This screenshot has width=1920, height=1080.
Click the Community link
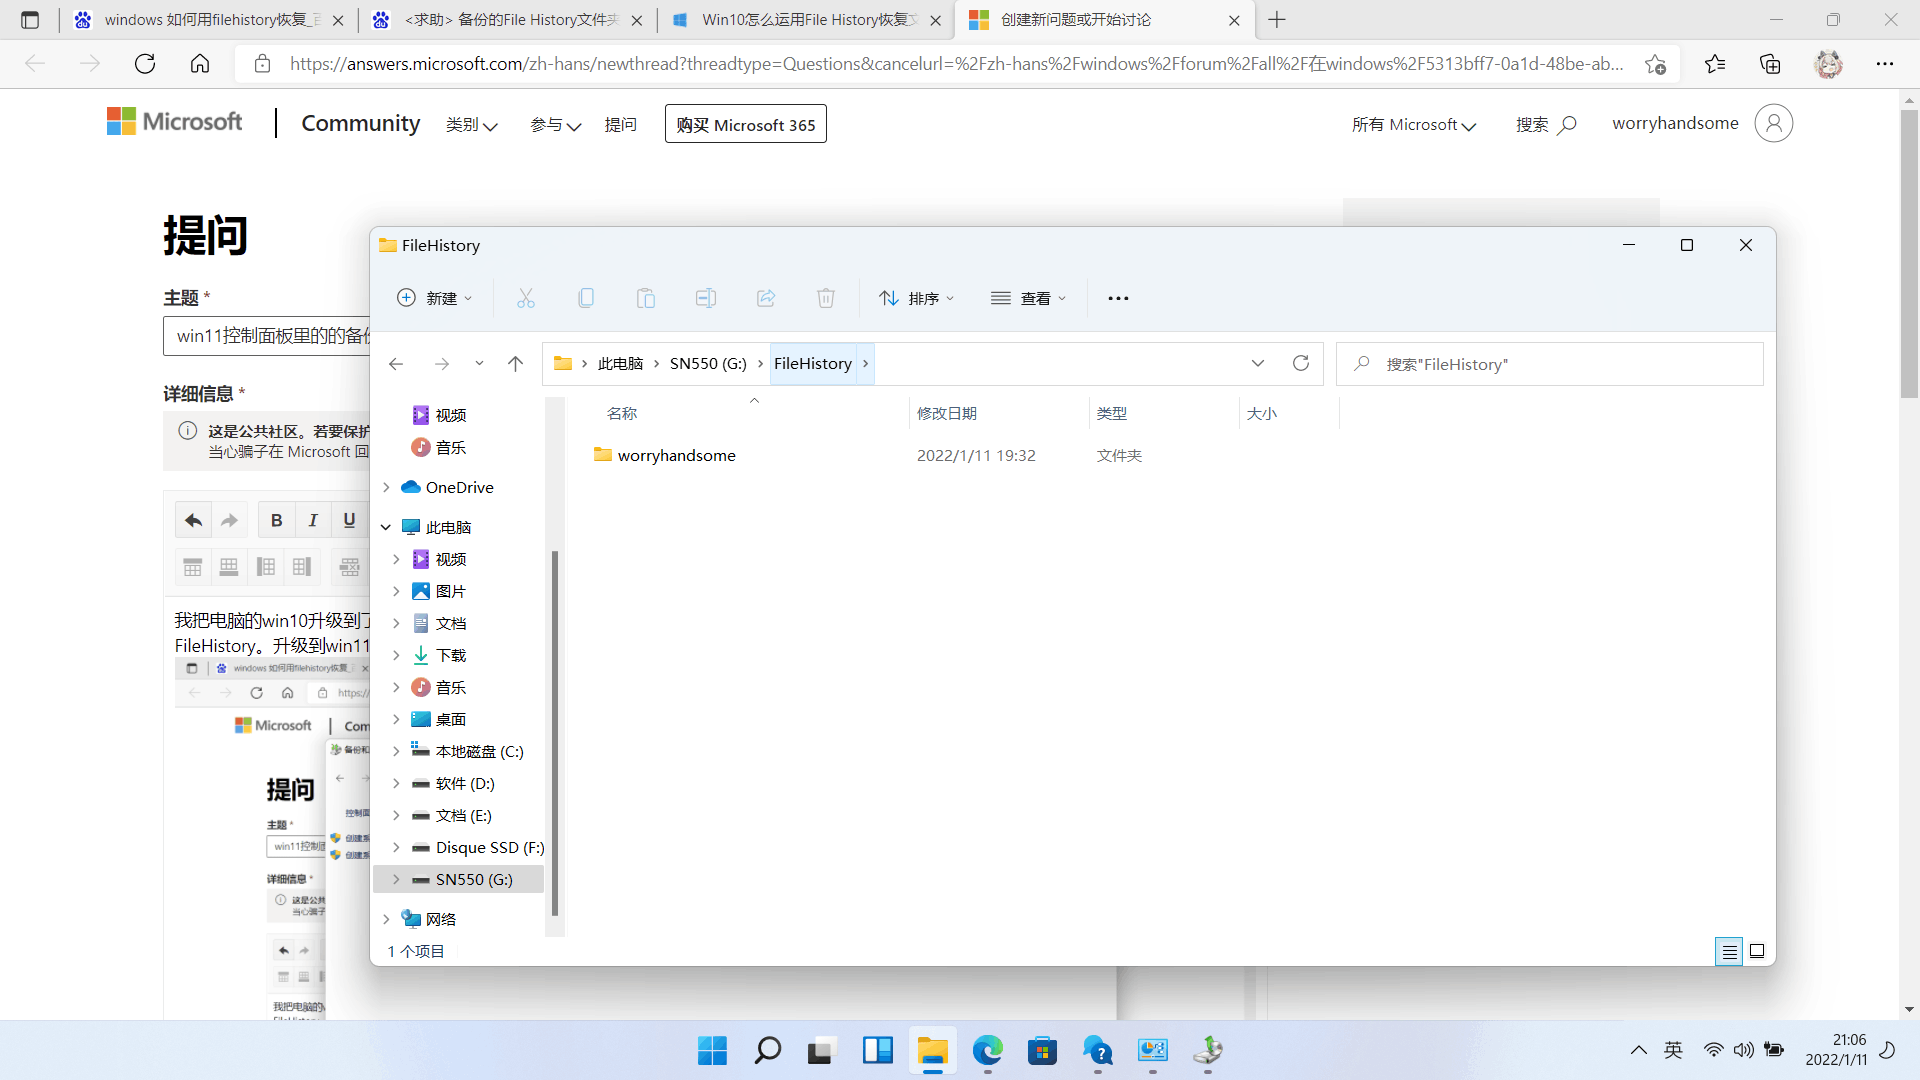(x=361, y=123)
